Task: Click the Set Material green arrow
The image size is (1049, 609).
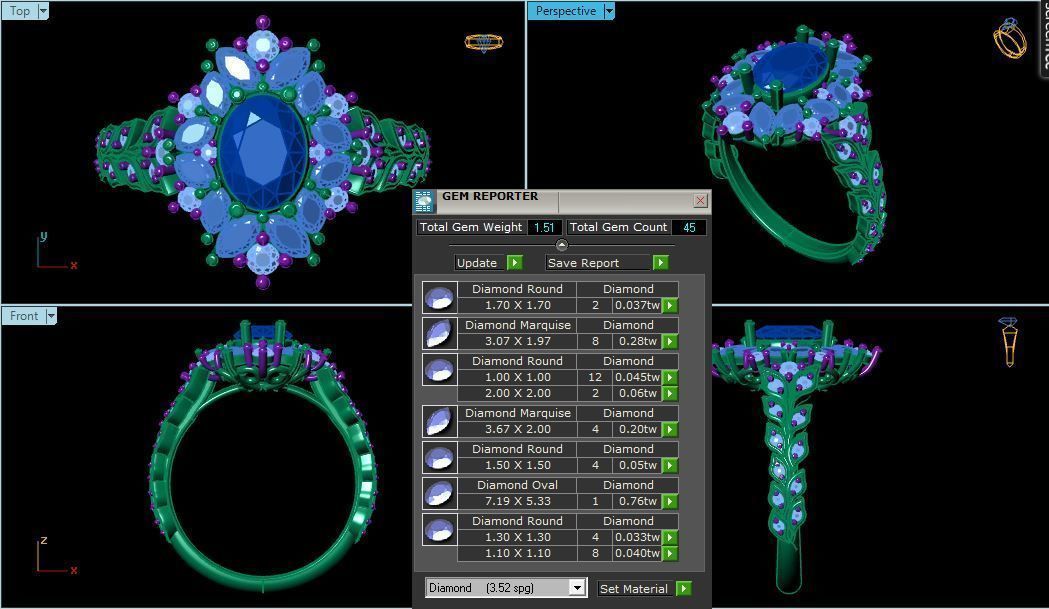Action: click(683, 589)
